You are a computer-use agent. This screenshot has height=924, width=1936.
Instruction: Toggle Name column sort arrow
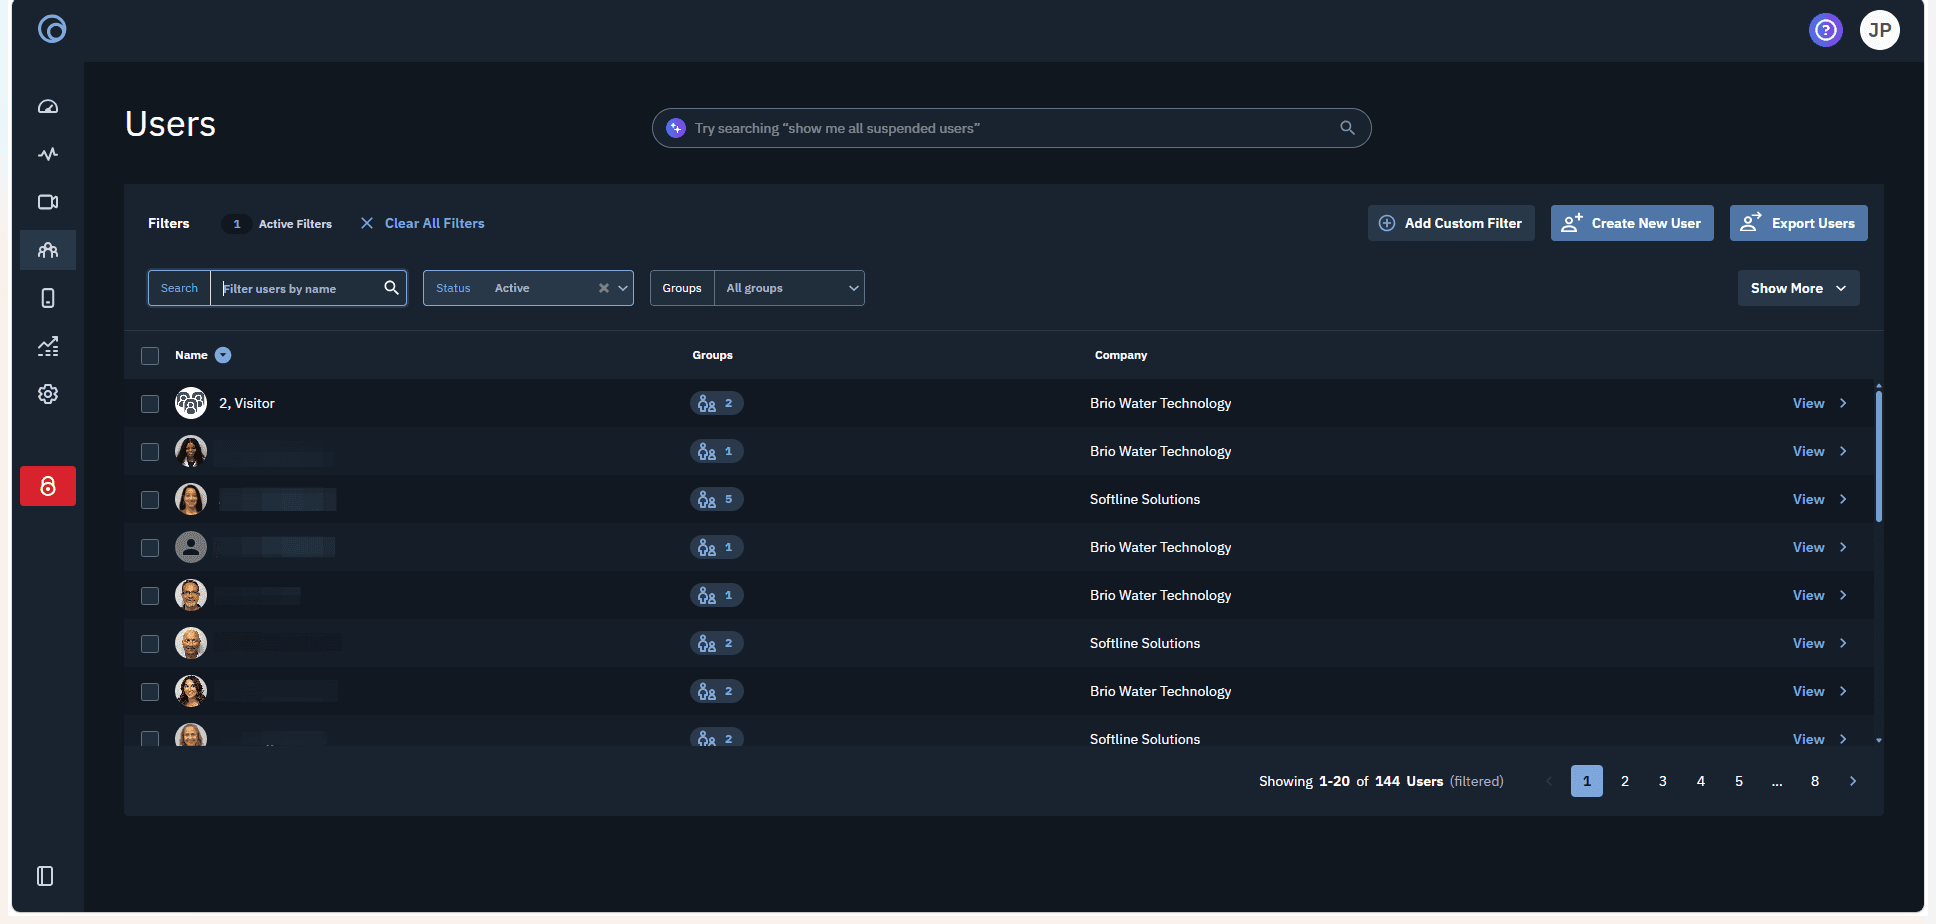click(223, 355)
